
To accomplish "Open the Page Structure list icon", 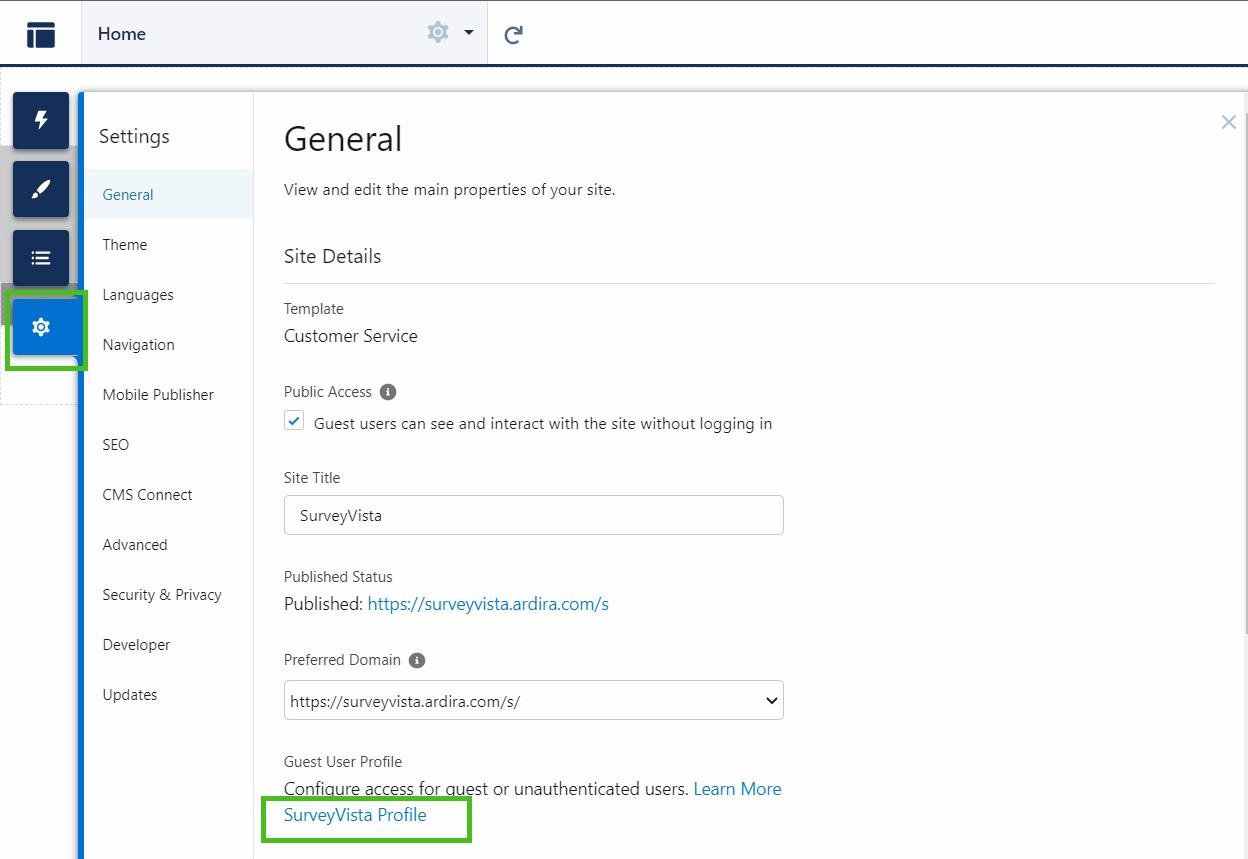I will pyautogui.click(x=40, y=257).
